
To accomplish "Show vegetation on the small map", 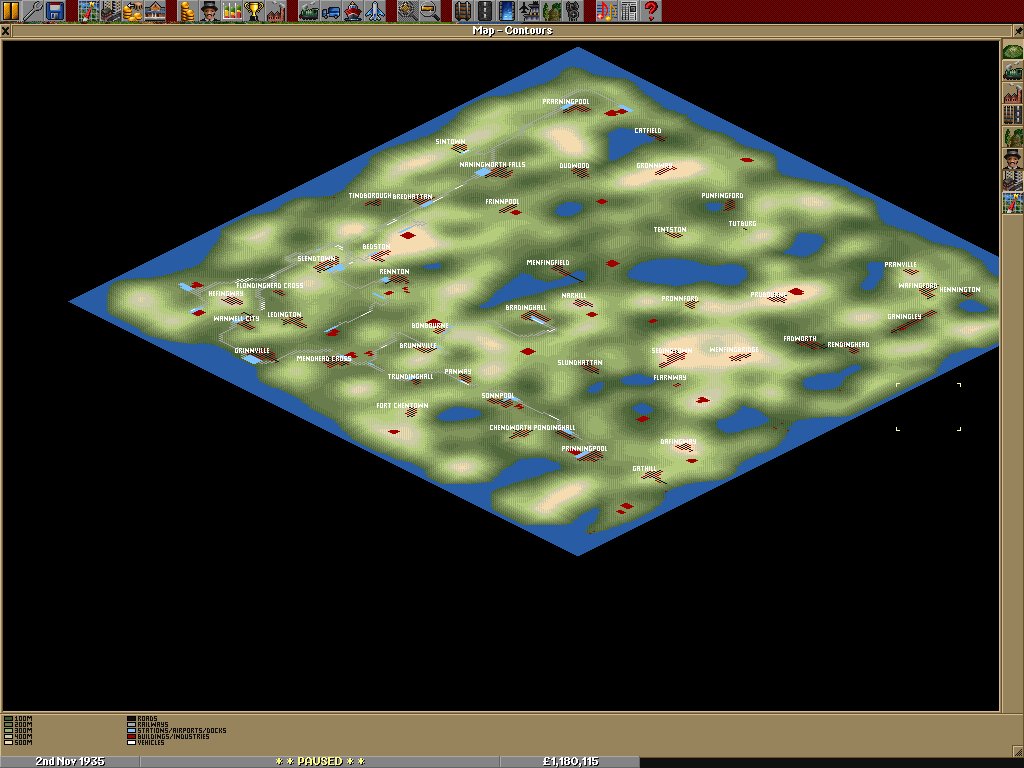I will coord(1013,136).
